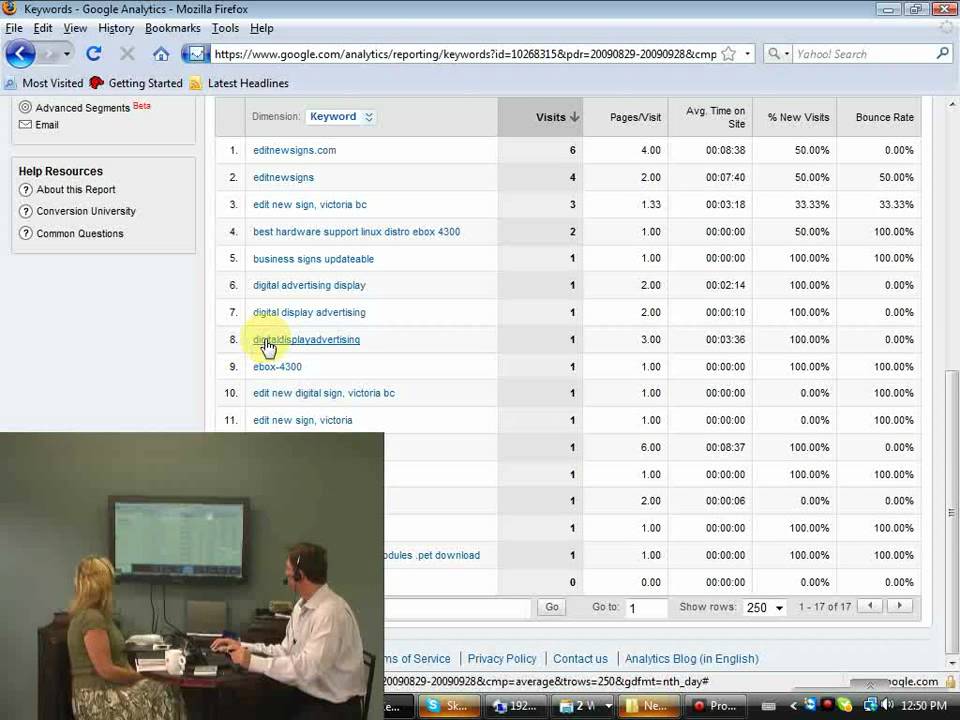Image resolution: width=960 pixels, height=720 pixels.
Task: Click the Go to page number field
Action: 645,608
